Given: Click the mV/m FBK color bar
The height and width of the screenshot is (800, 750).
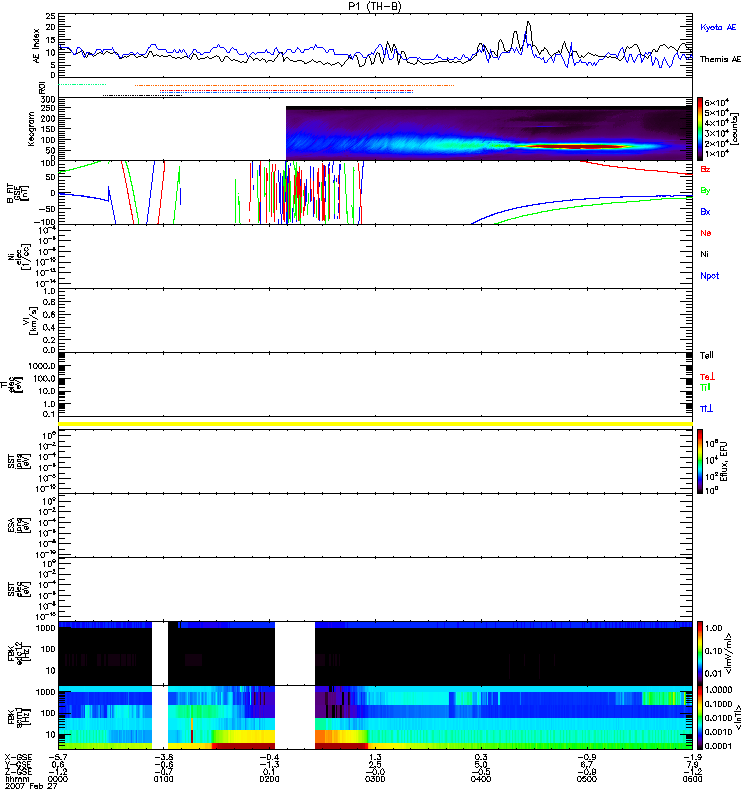Looking at the screenshot, I should 700,653.
